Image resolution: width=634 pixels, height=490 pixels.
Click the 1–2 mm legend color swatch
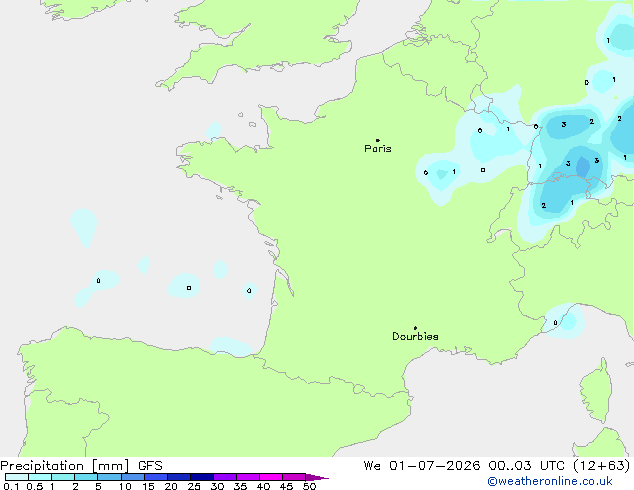click(63, 477)
